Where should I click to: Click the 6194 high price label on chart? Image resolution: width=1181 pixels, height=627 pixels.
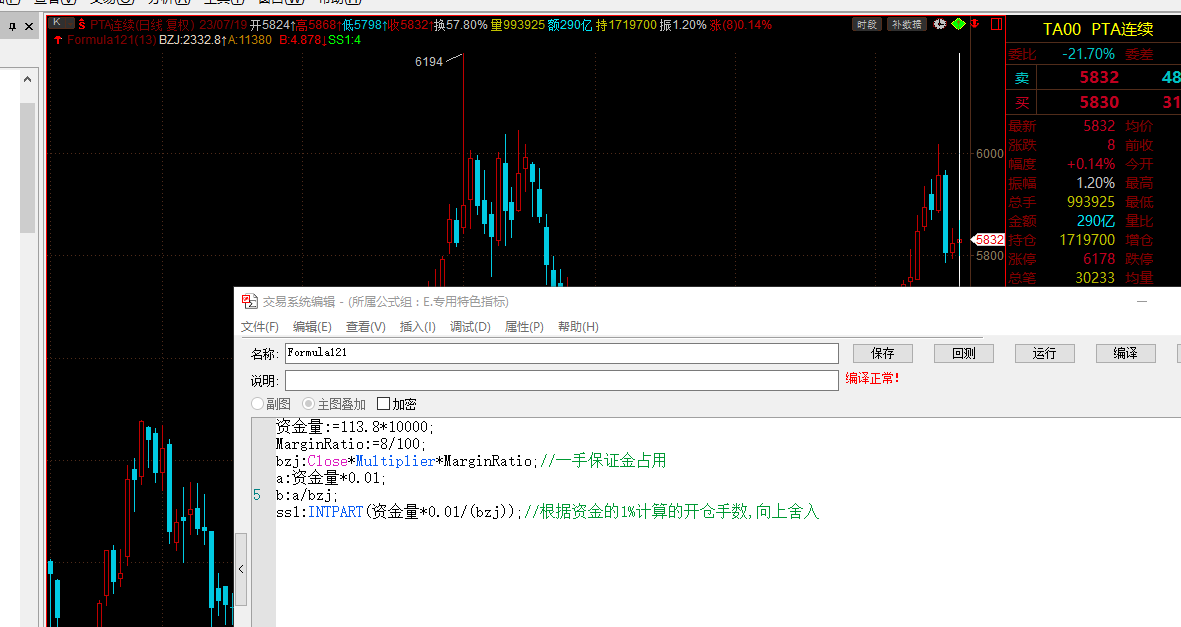(x=429, y=62)
